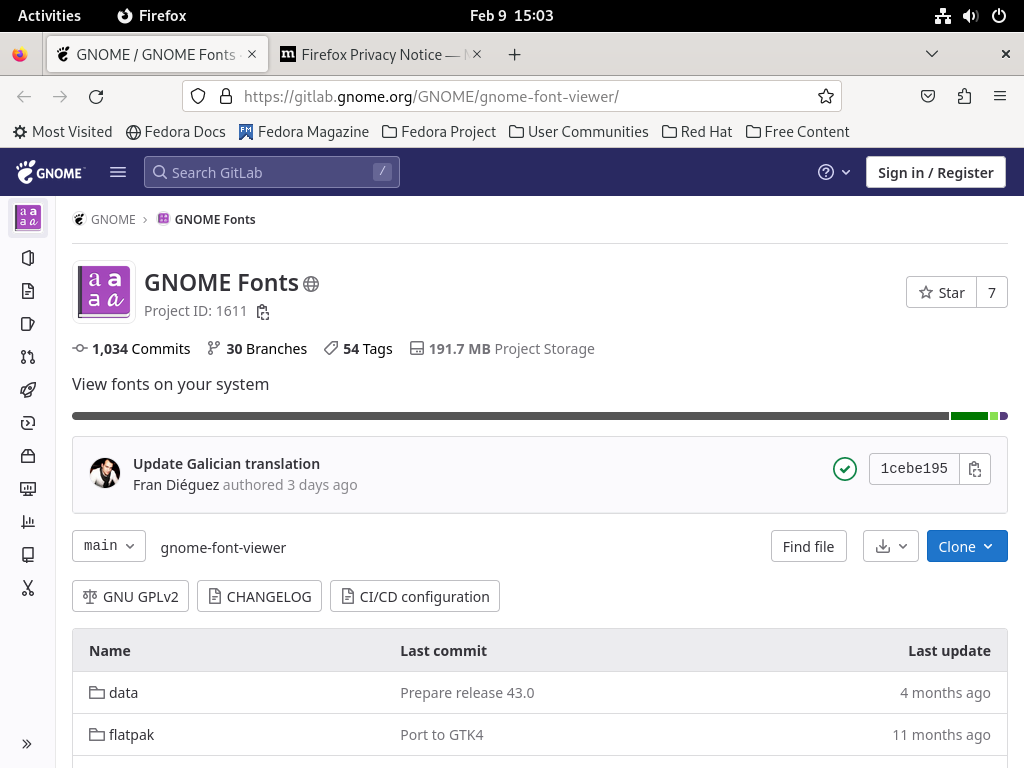Viewport: 1024px width, 768px height.
Task: Click the Find file button
Action: [808, 547]
